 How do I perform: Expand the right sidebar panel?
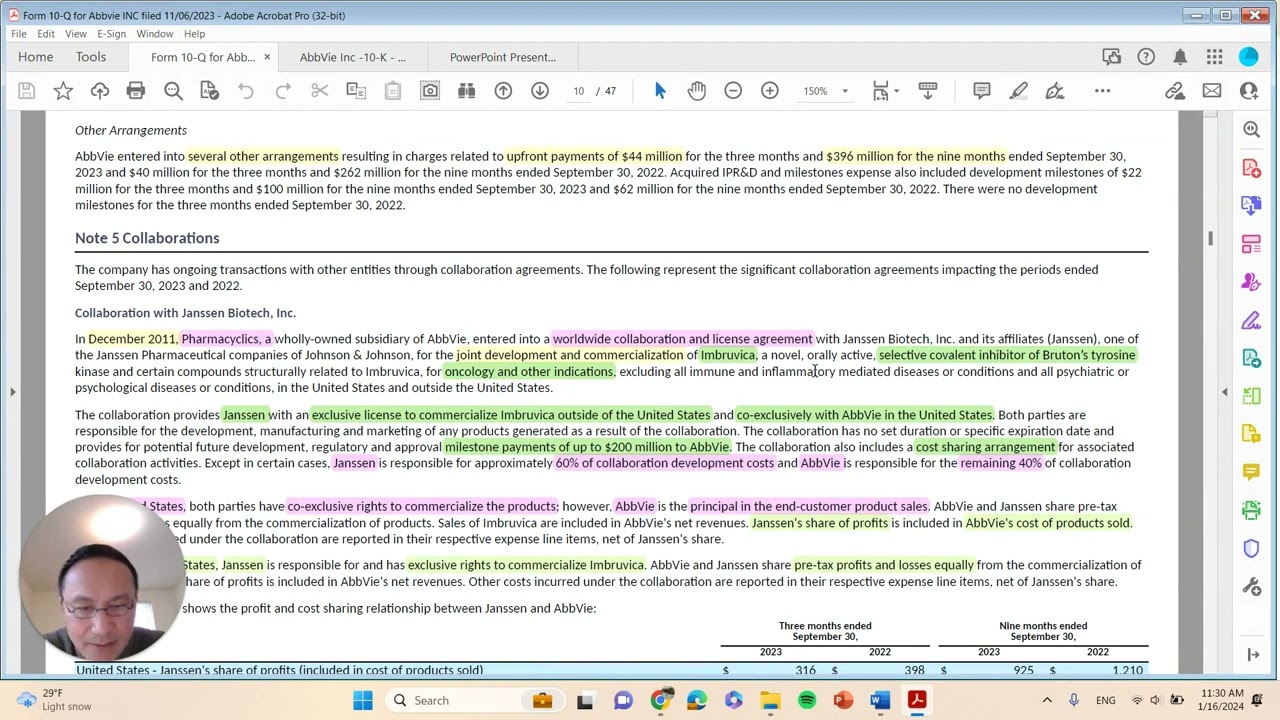point(1251,655)
